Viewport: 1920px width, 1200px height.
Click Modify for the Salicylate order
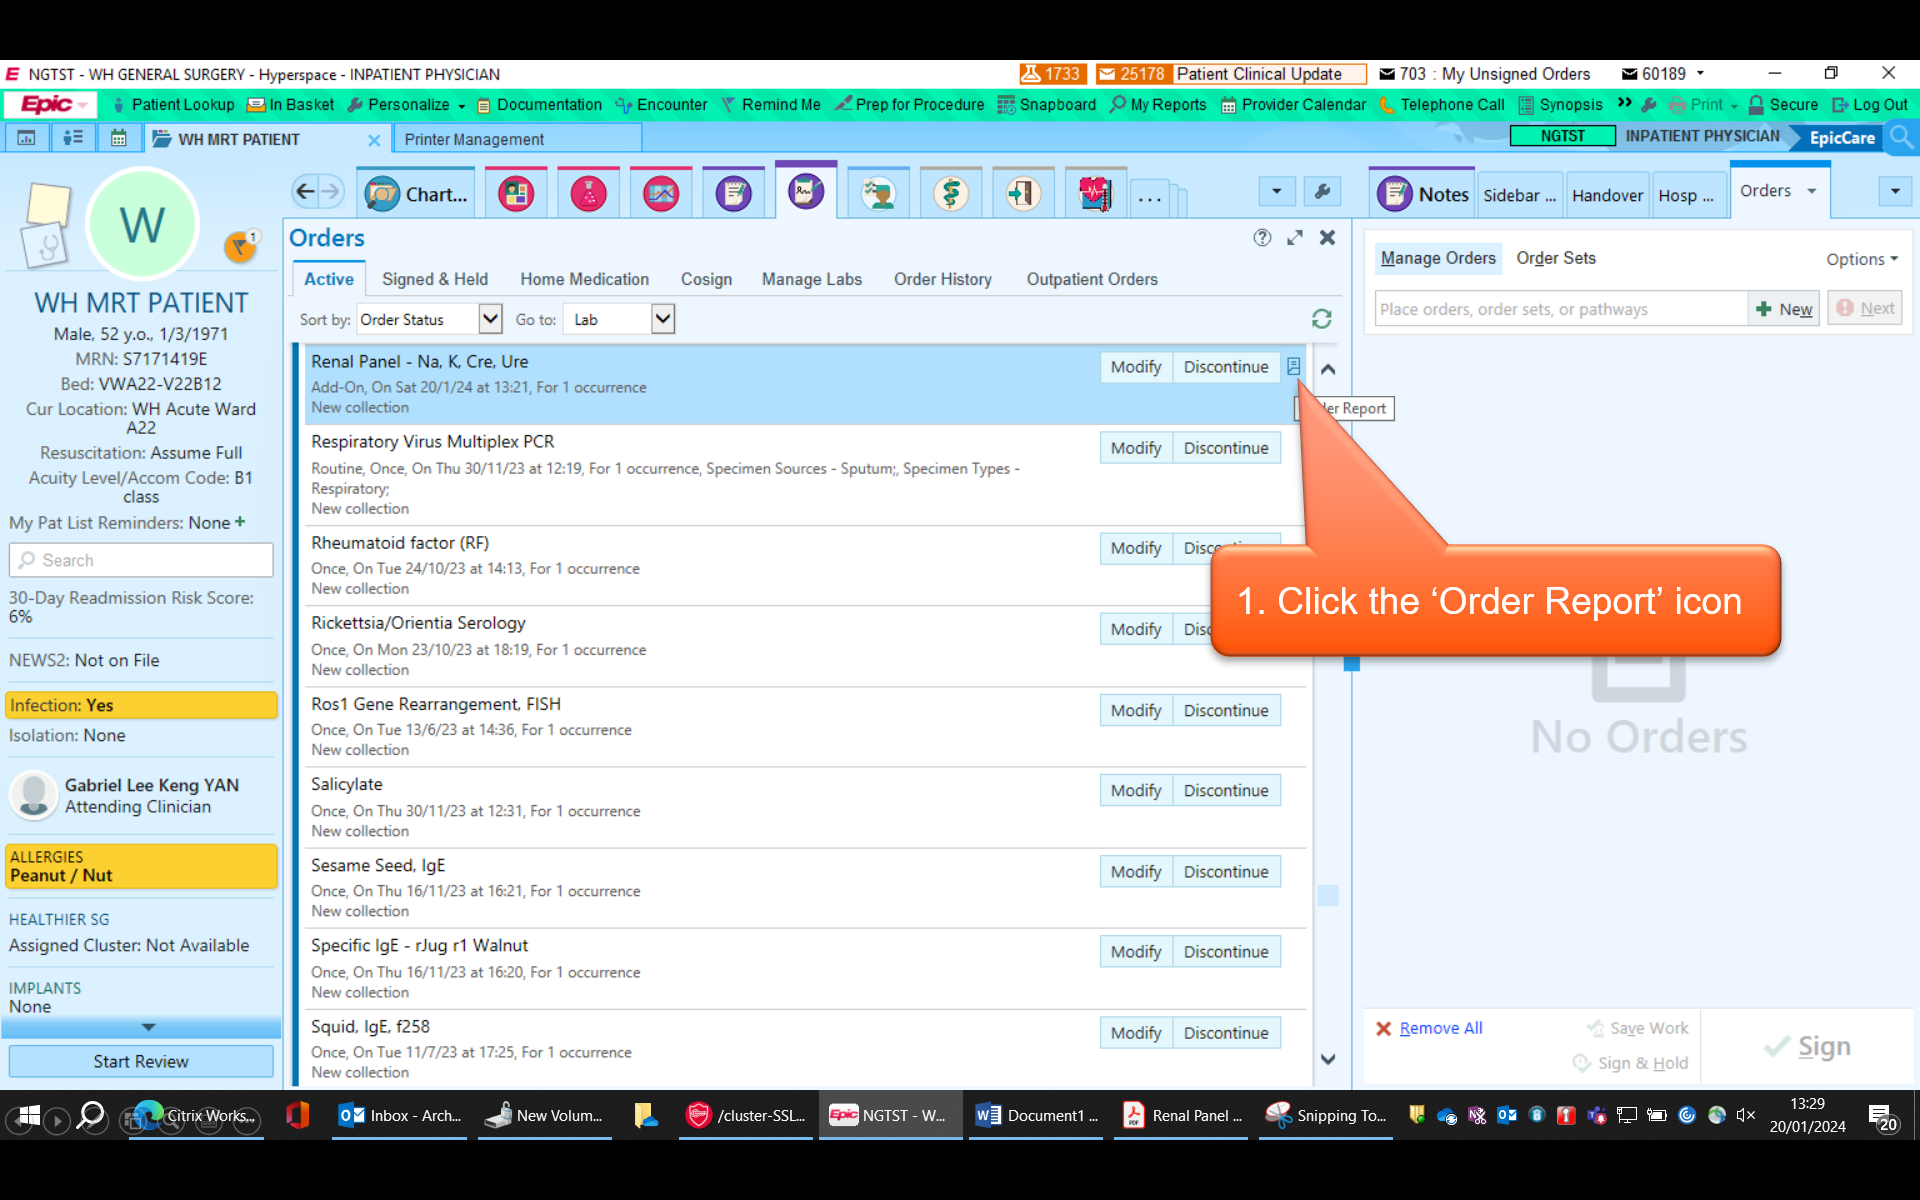tap(1135, 791)
